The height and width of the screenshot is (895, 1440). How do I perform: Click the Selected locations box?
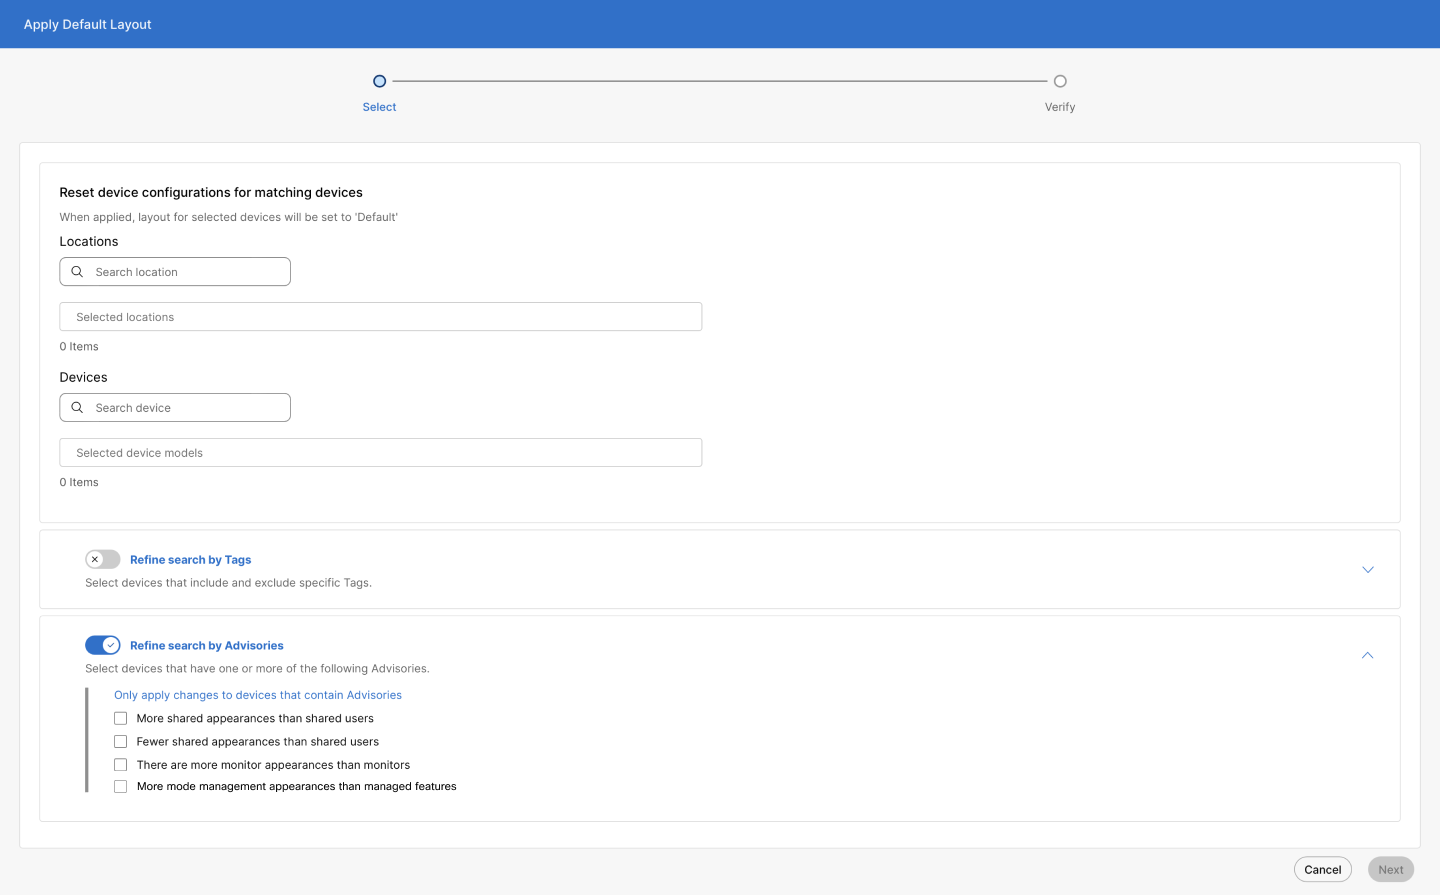click(x=381, y=317)
